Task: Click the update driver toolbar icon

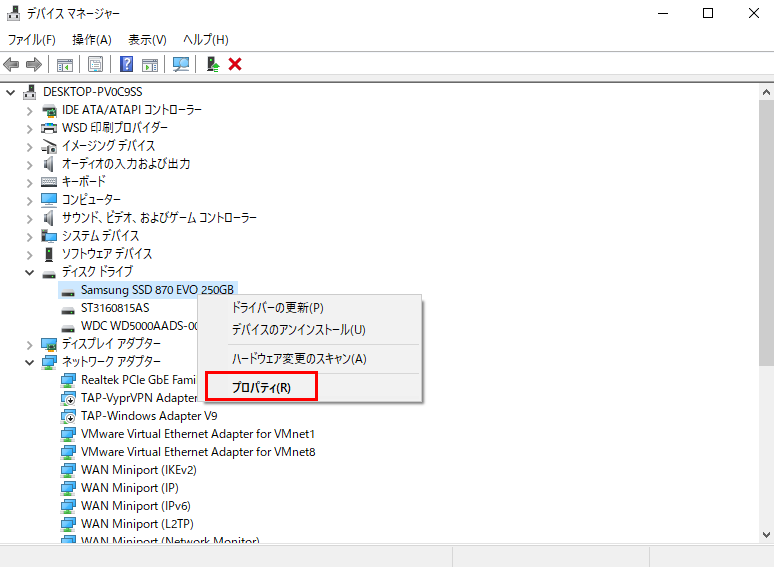Action: pyautogui.click(x=213, y=64)
